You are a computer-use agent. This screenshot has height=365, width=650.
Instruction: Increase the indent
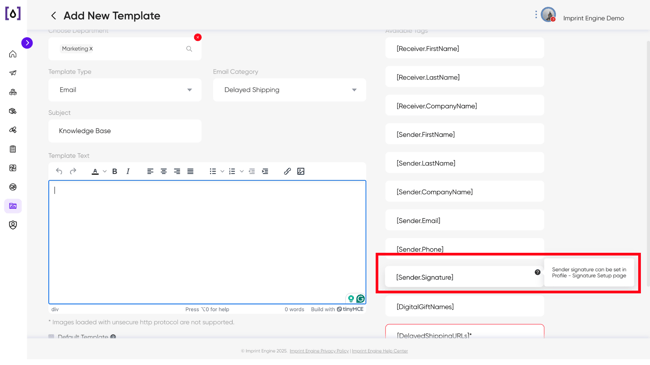pyautogui.click(x=265, y=171)
